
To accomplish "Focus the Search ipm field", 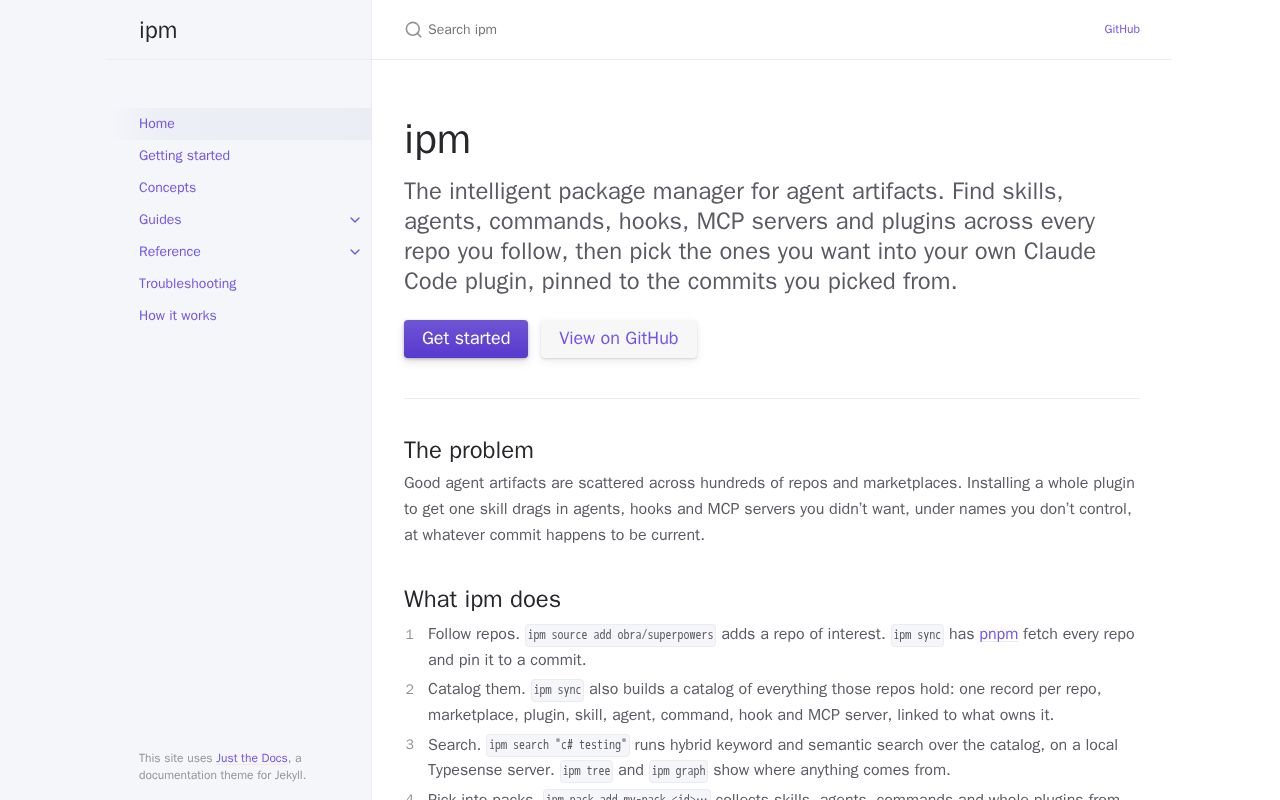I will click(x=740, y=30).
